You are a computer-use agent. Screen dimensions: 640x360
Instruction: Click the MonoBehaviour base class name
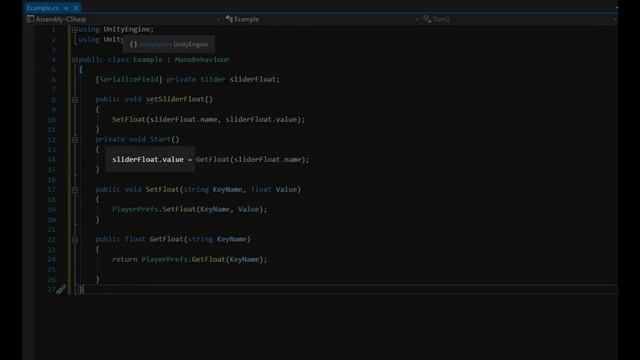(202, 60)
